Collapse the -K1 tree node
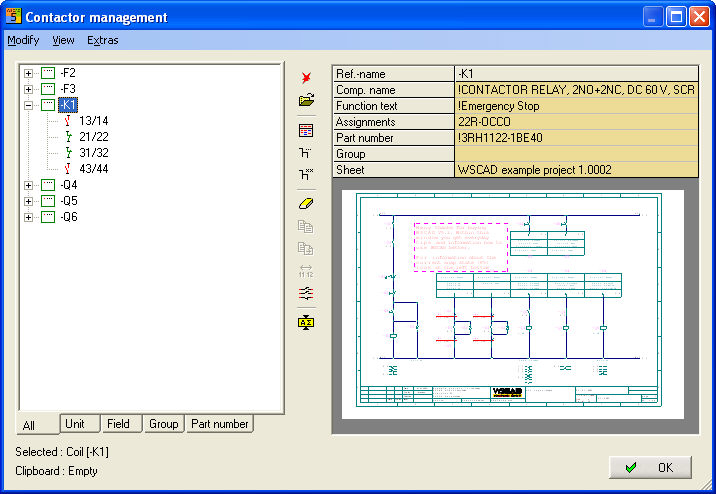716x494 pixels. pos(28,105)
